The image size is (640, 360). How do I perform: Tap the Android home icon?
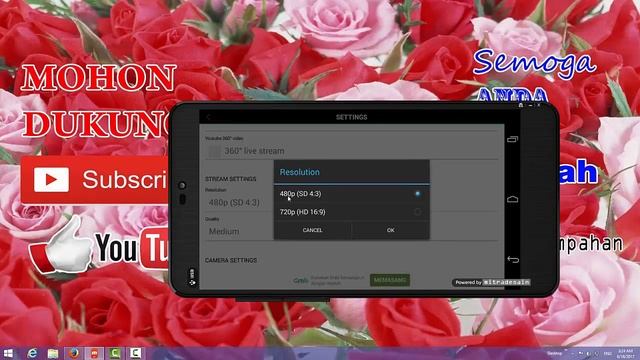pos(513,199)
